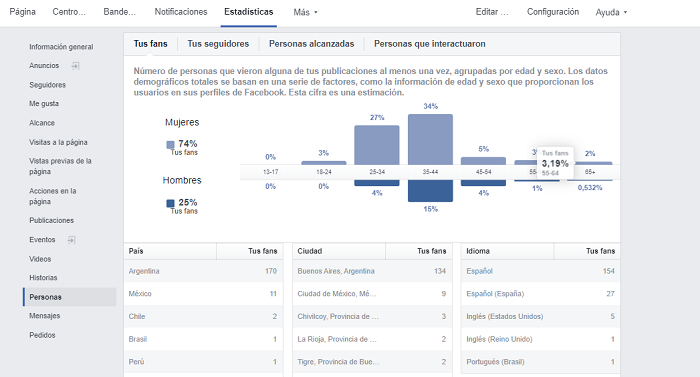Open Configuración in the top bar
The height and width of the screenshot is (377, 700).
tap(553, 12)
